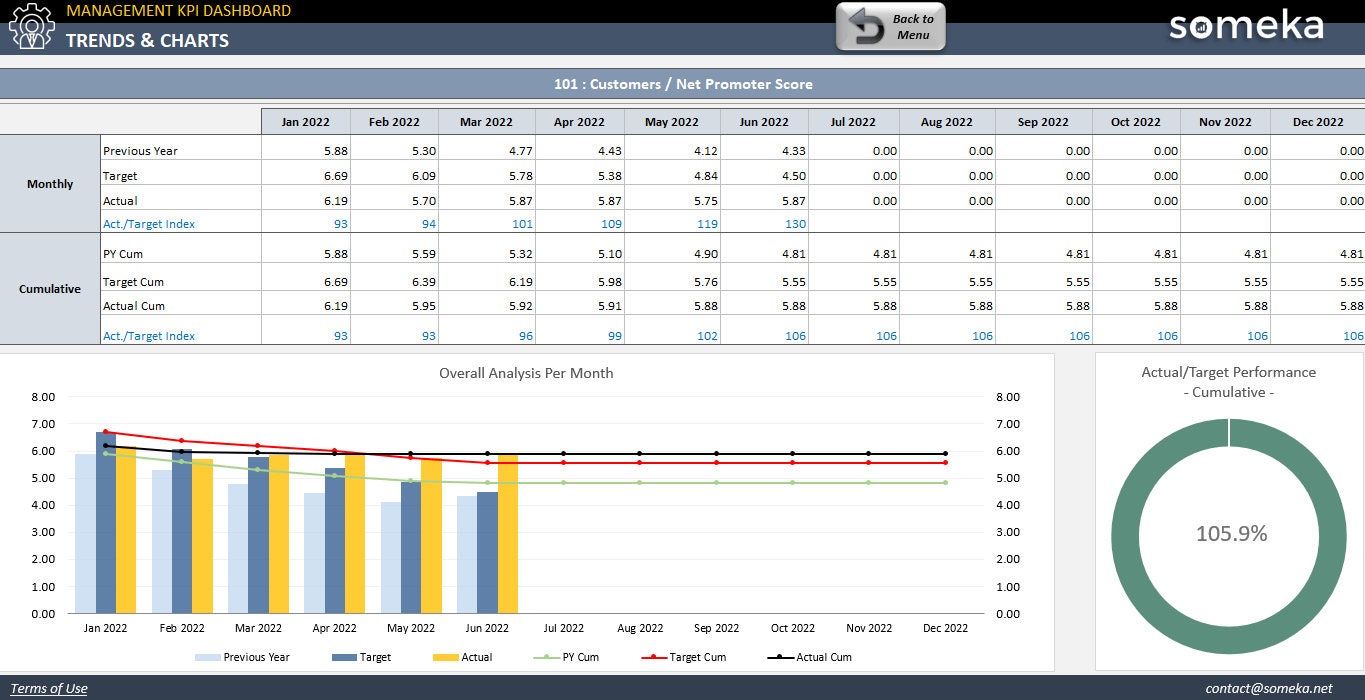Click the curved back arrow icon

865,28
